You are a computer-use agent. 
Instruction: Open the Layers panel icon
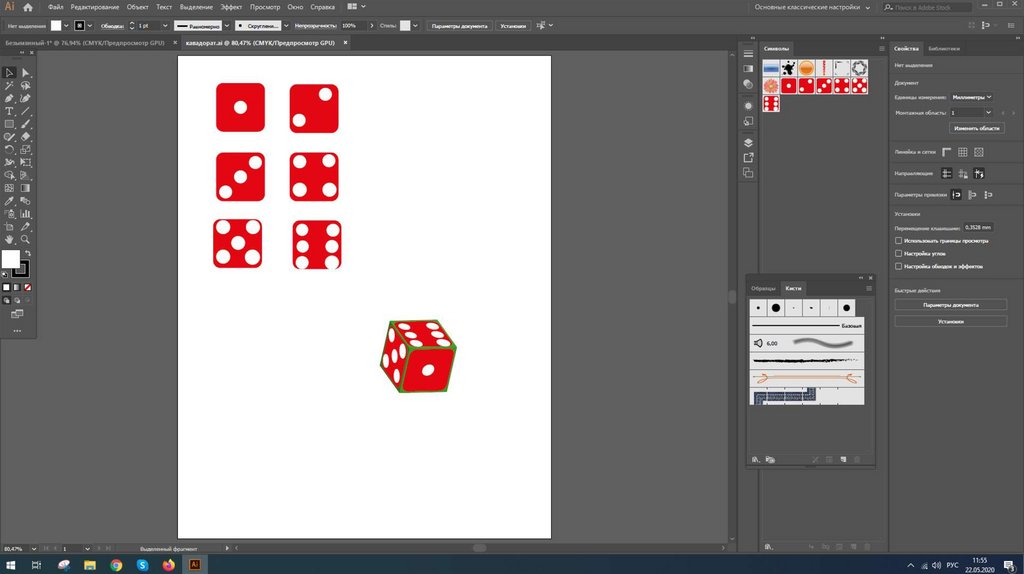pos(748,143)
